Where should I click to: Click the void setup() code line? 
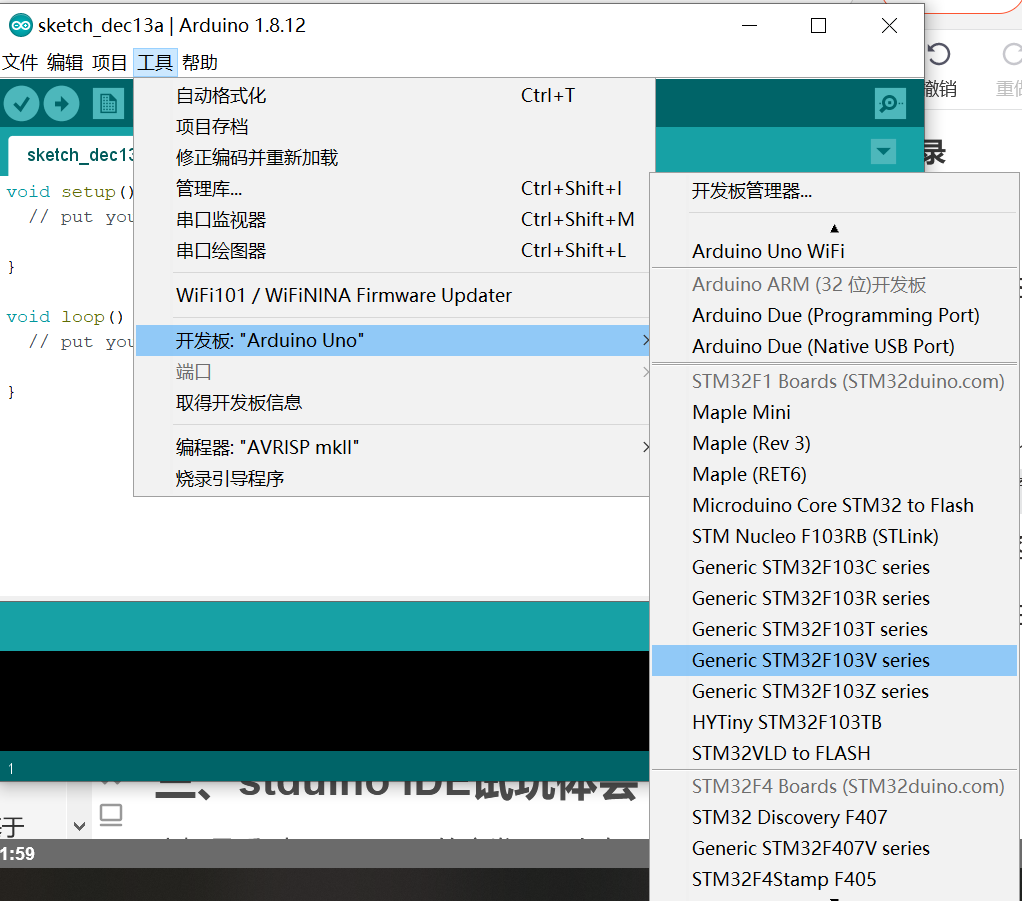pyautogui.click(x=70, y=192)
